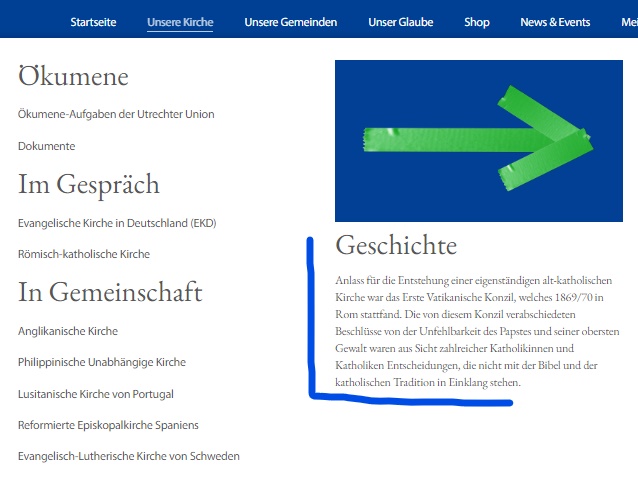The height and width of the screenshot is (490, 638).
Task: Open Philippinische Unabhängige Kirche link
Action: [102, 362]
